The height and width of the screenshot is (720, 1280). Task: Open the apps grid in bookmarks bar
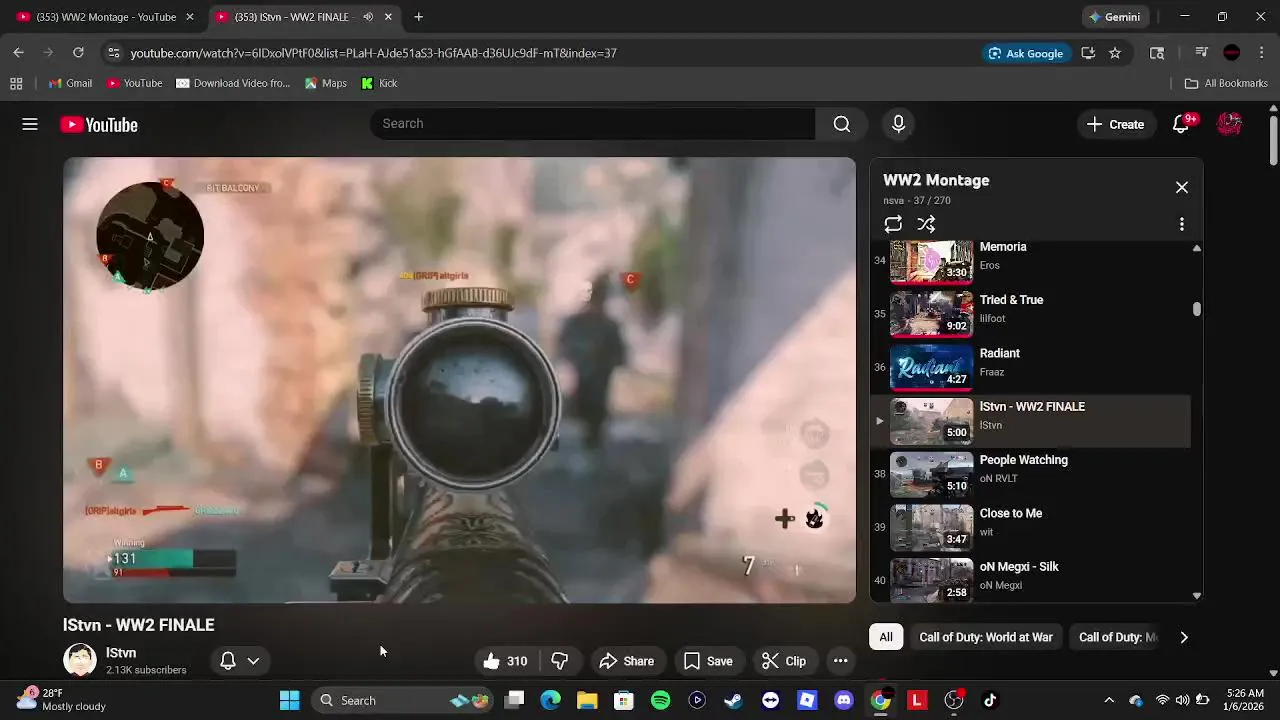(16, 83)
